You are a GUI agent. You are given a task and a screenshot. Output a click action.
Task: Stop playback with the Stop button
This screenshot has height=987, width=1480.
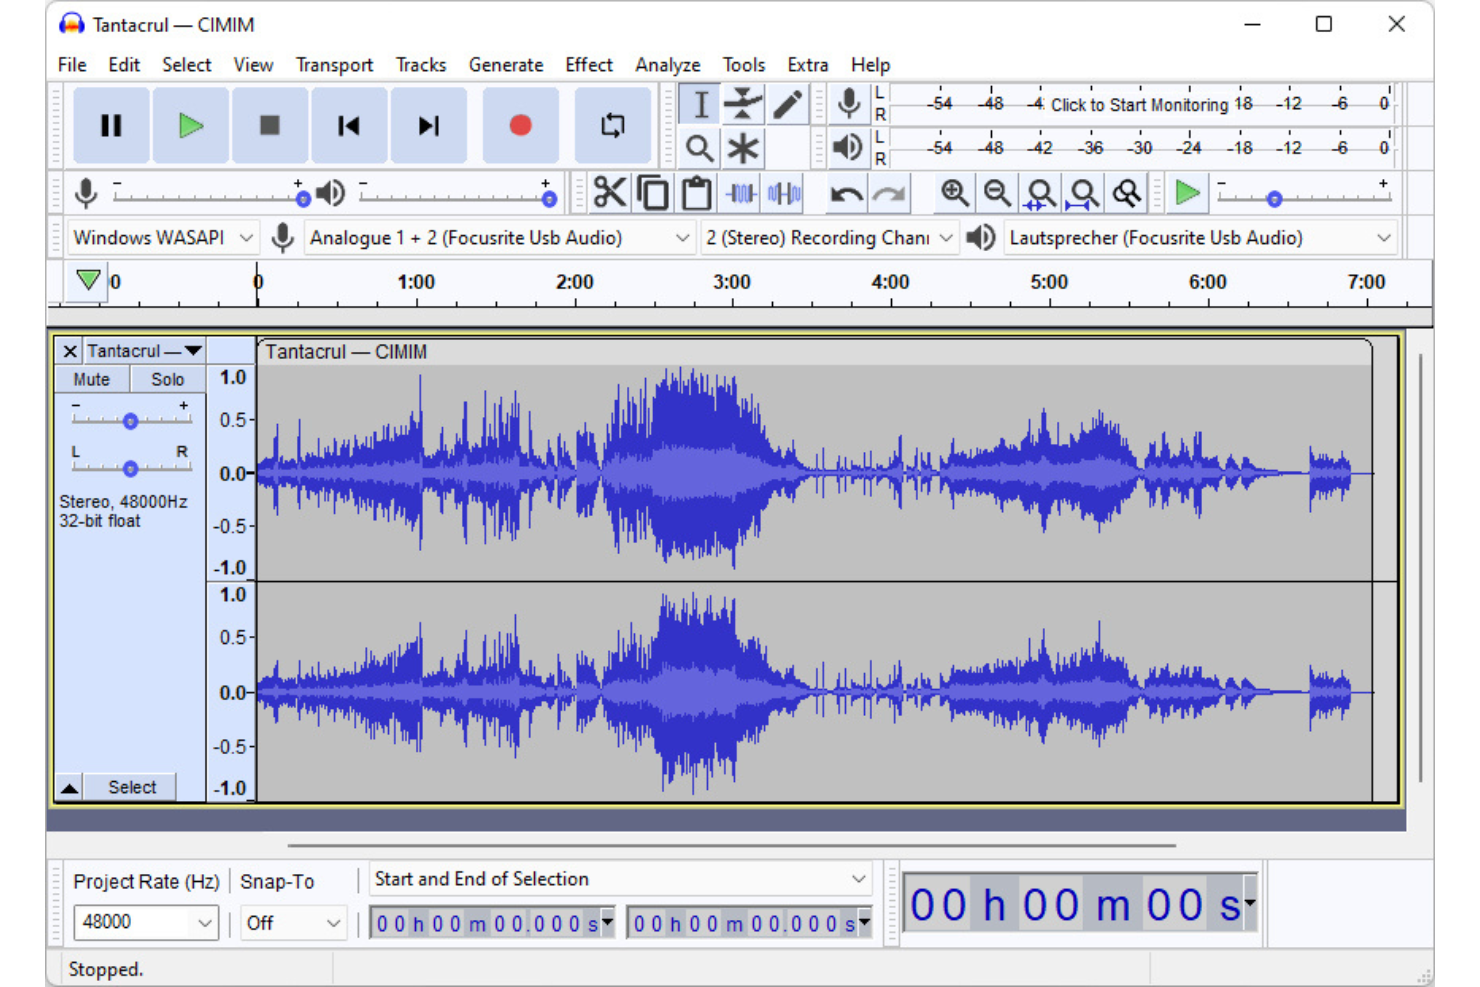click(270, 125)
